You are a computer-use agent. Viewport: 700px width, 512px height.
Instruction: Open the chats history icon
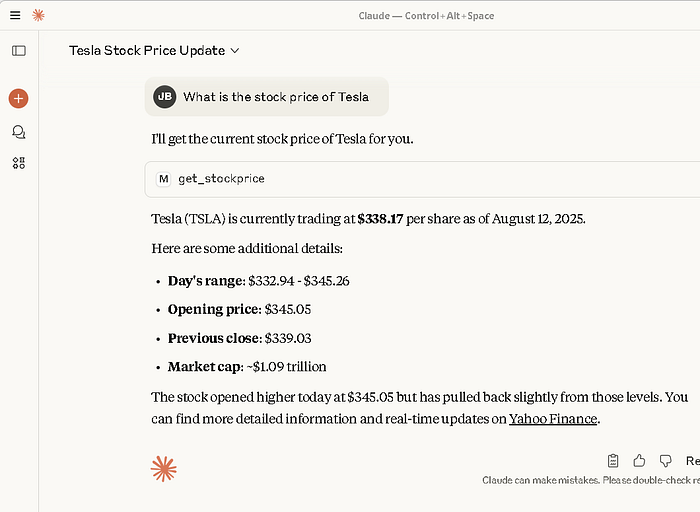pyautogui.click(x=18, y=131)
